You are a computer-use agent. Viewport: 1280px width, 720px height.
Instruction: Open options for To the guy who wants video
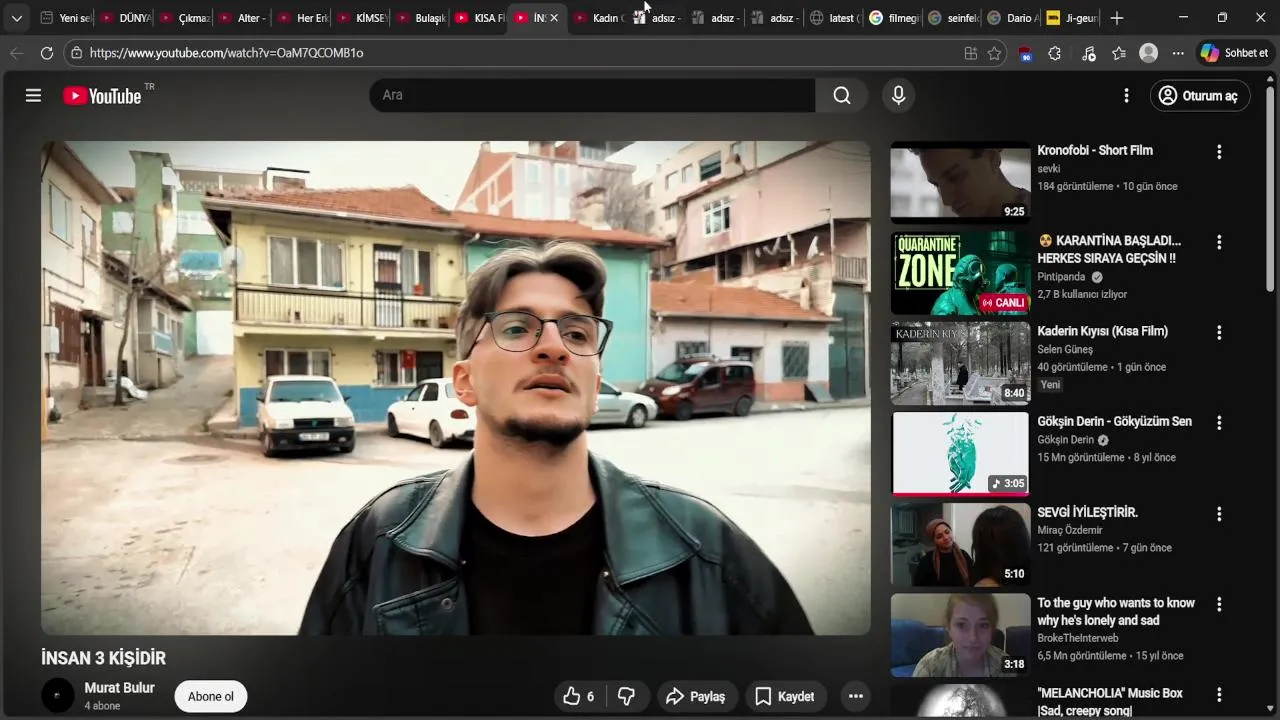coord(1218,604)
